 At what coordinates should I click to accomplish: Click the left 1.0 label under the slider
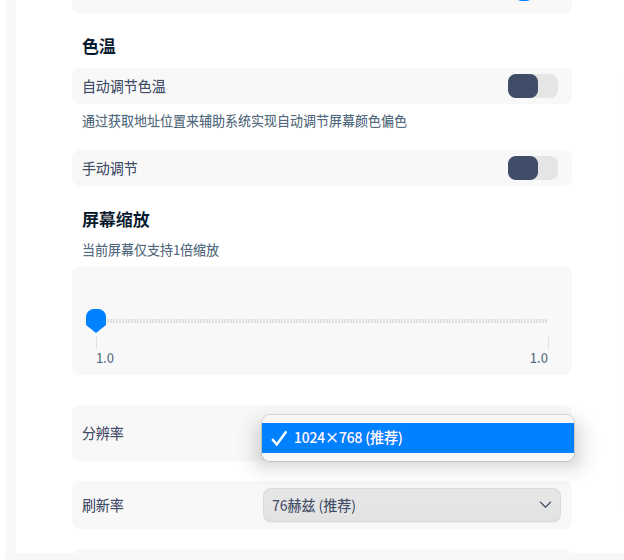pos(105,358)
